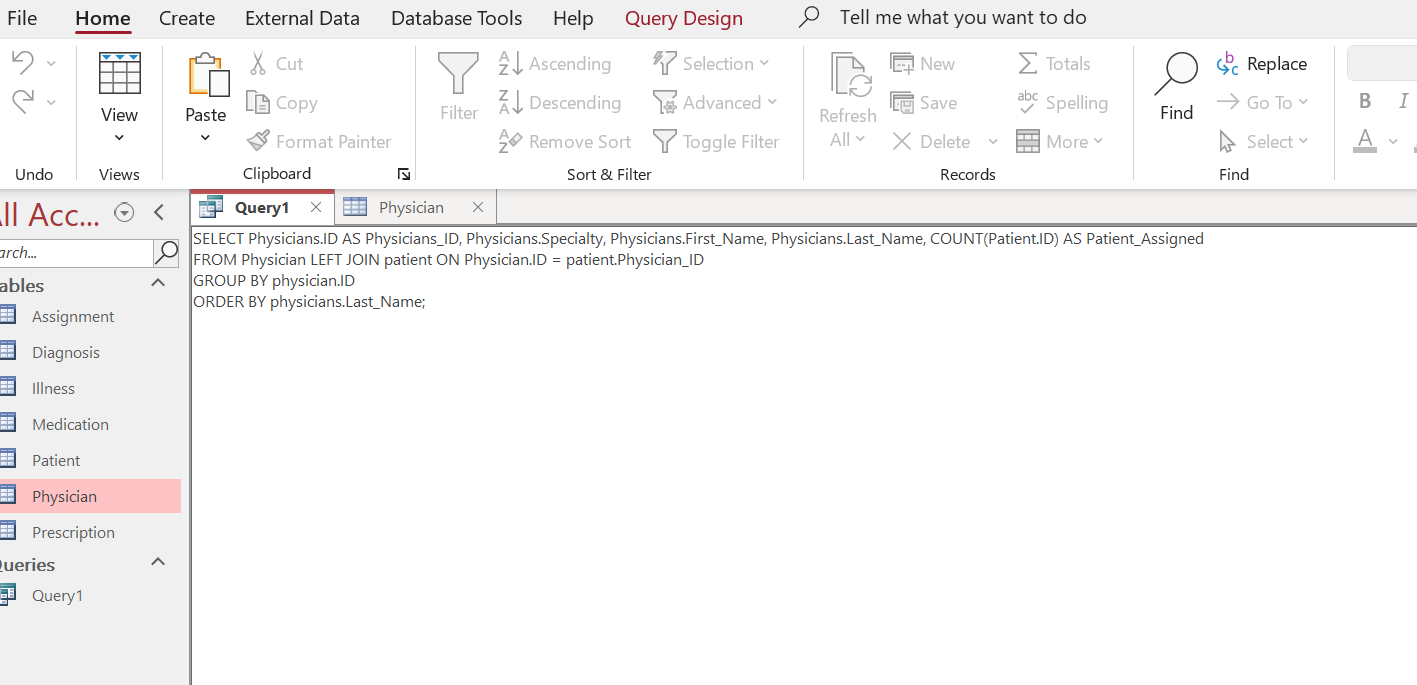
Task: Open the Query Design ribbon tab
Action: (x=683, y=17)
